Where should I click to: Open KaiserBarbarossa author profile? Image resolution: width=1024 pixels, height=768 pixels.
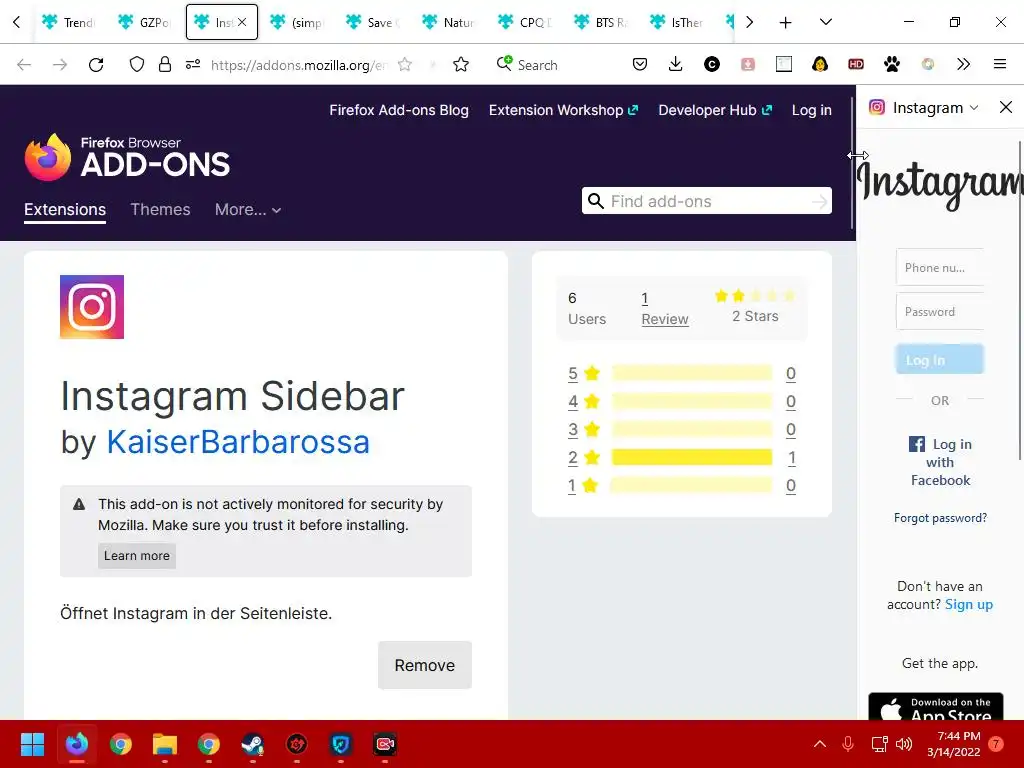click(x=238, y=442)
